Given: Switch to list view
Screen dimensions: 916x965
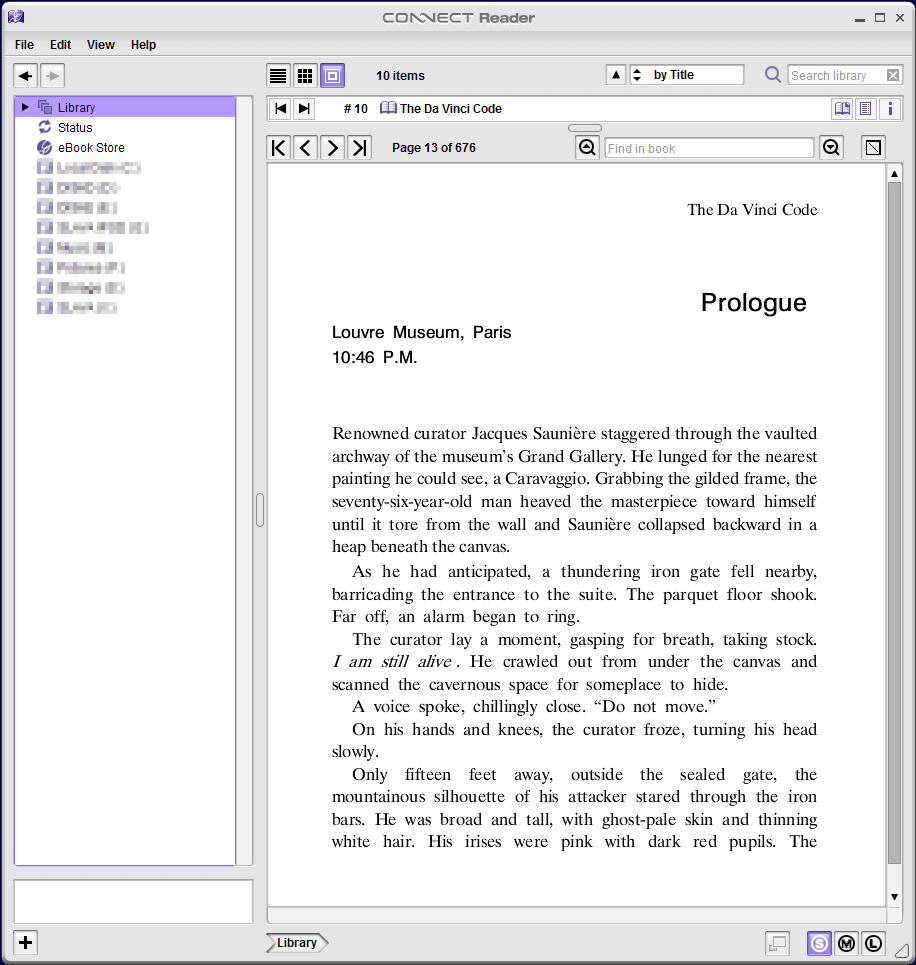Looking at the screenshot, I should [278, 76].
